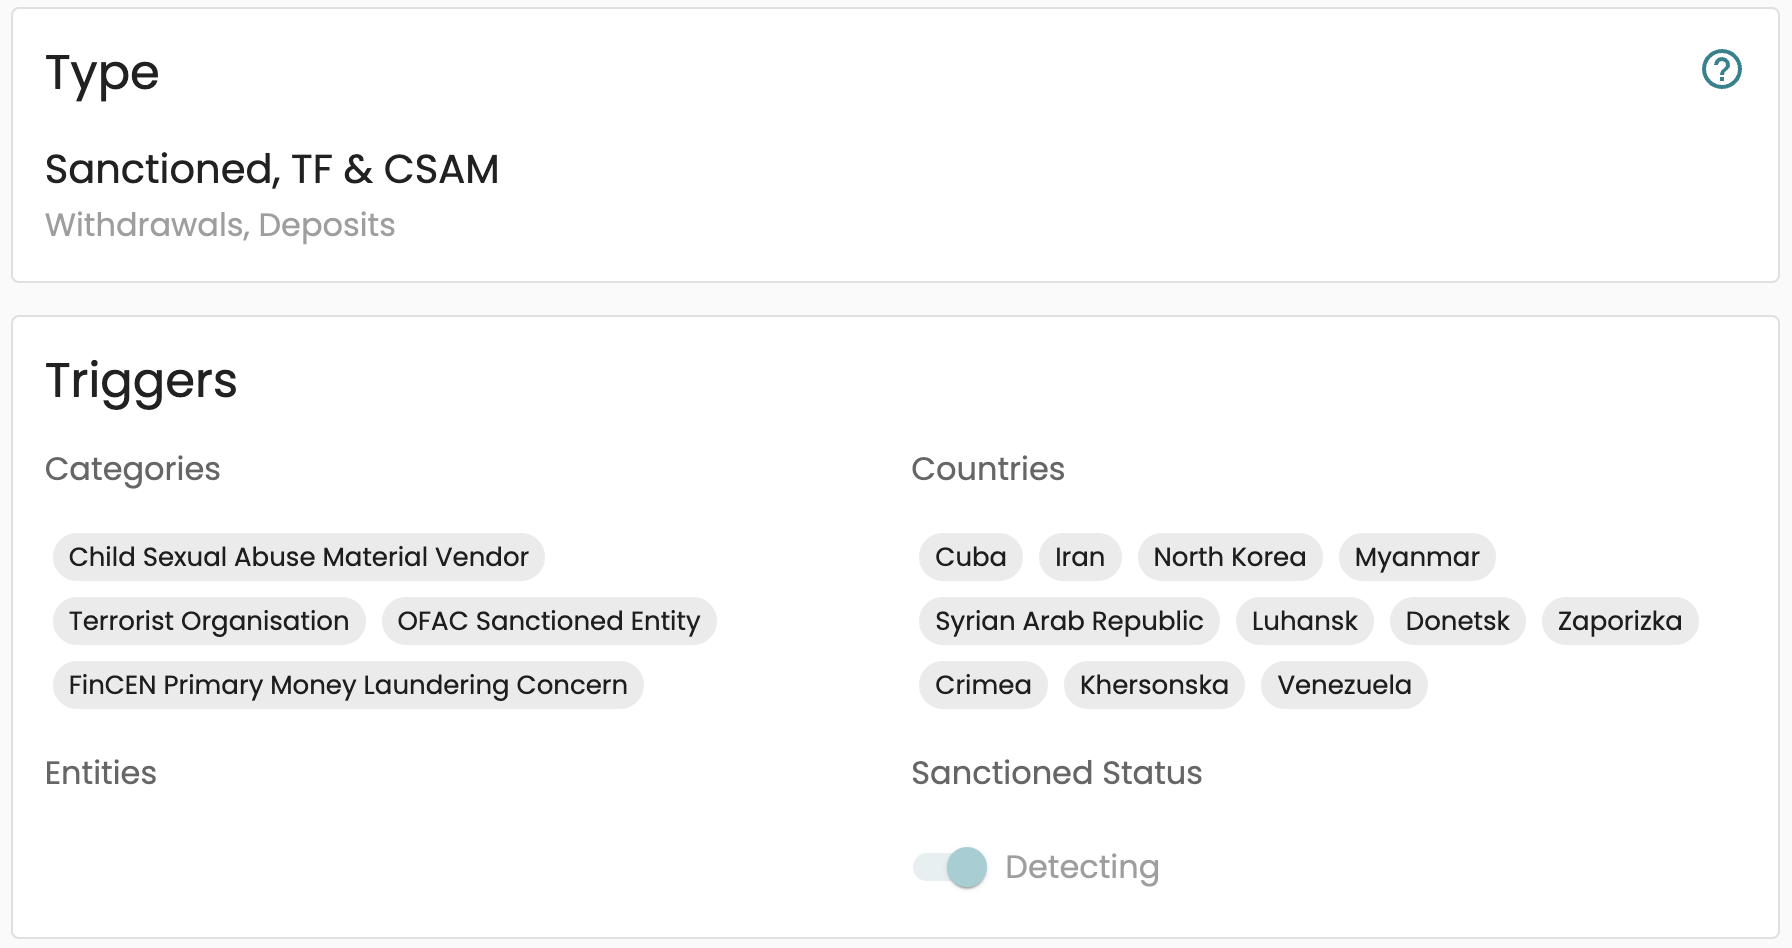Click the North Korea country chip

(x=1229, y=557)
